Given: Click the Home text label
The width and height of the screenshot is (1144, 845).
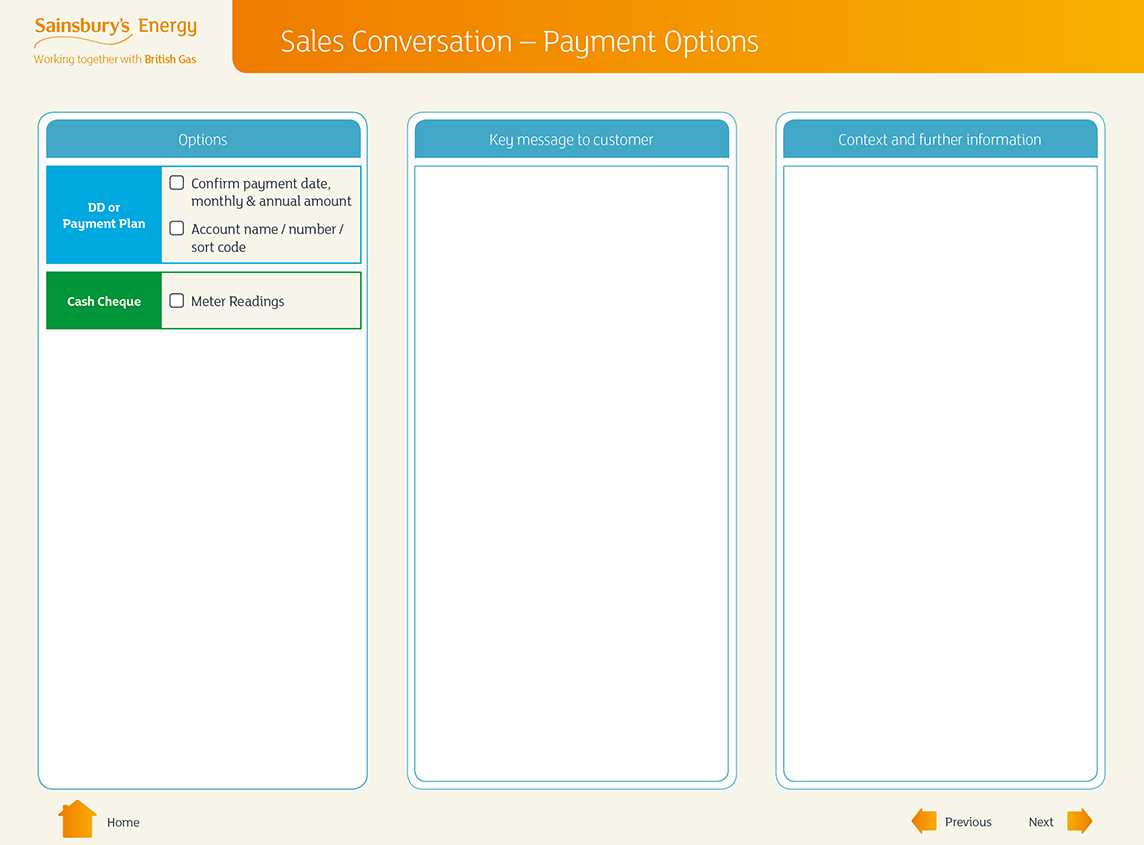Looking at the screenshot, I should (123, 822).
